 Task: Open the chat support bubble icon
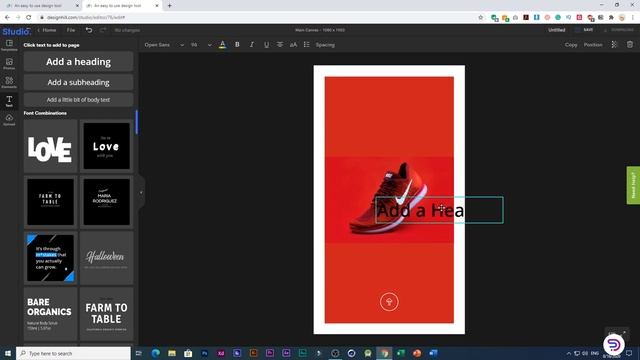[613, 344]
